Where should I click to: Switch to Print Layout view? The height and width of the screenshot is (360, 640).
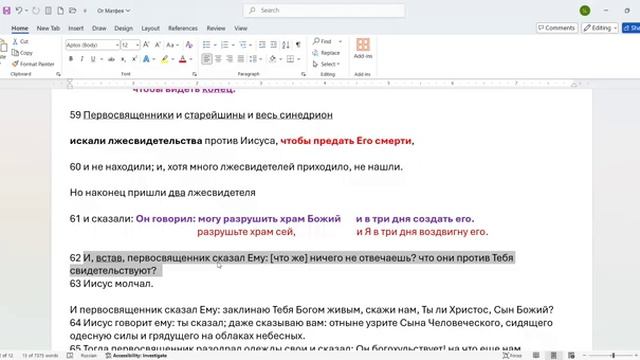point(553,356)
